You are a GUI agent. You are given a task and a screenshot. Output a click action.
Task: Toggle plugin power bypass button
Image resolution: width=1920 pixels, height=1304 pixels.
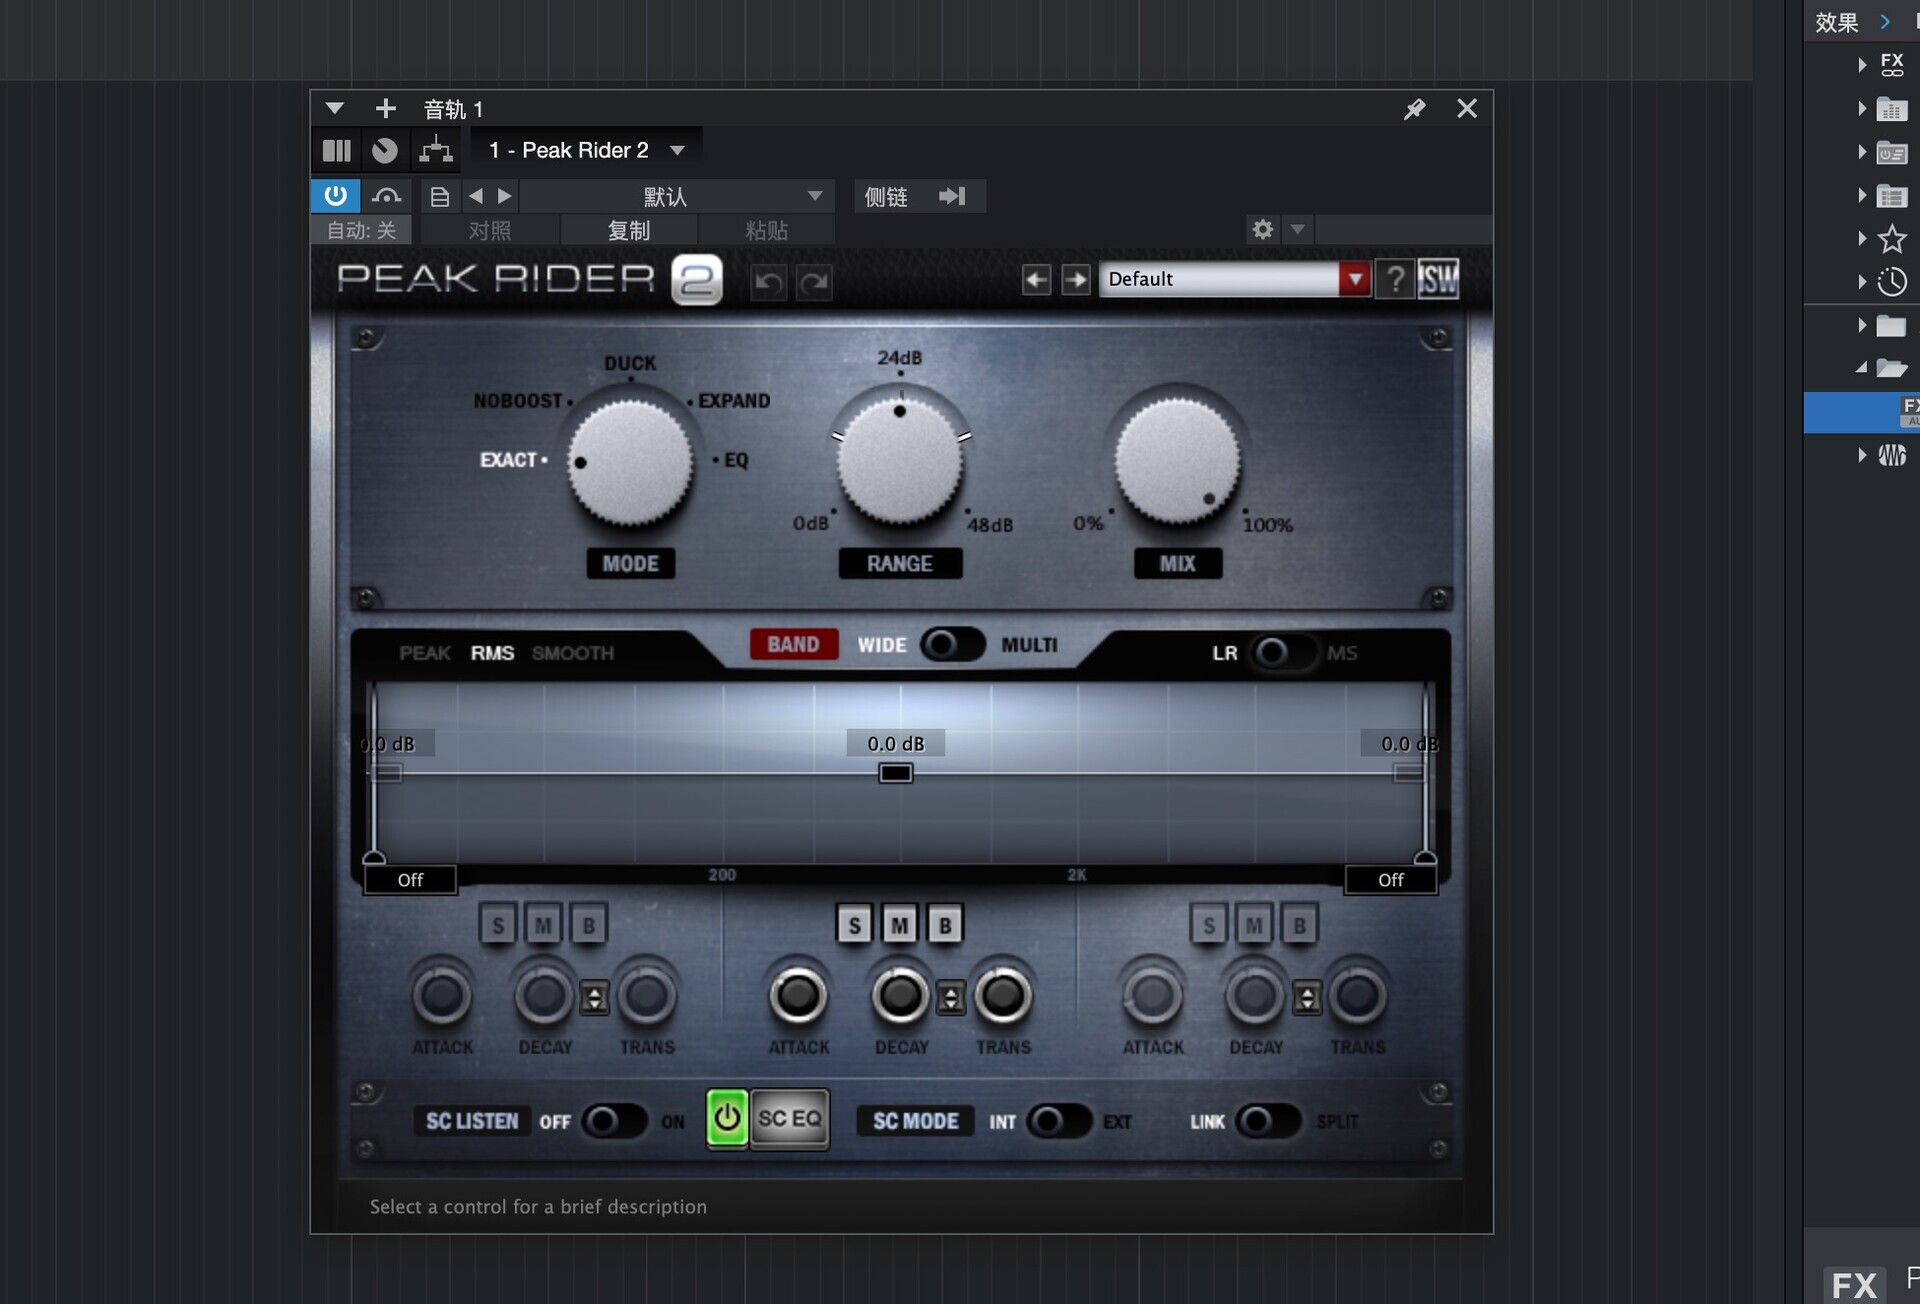point(335,196)
